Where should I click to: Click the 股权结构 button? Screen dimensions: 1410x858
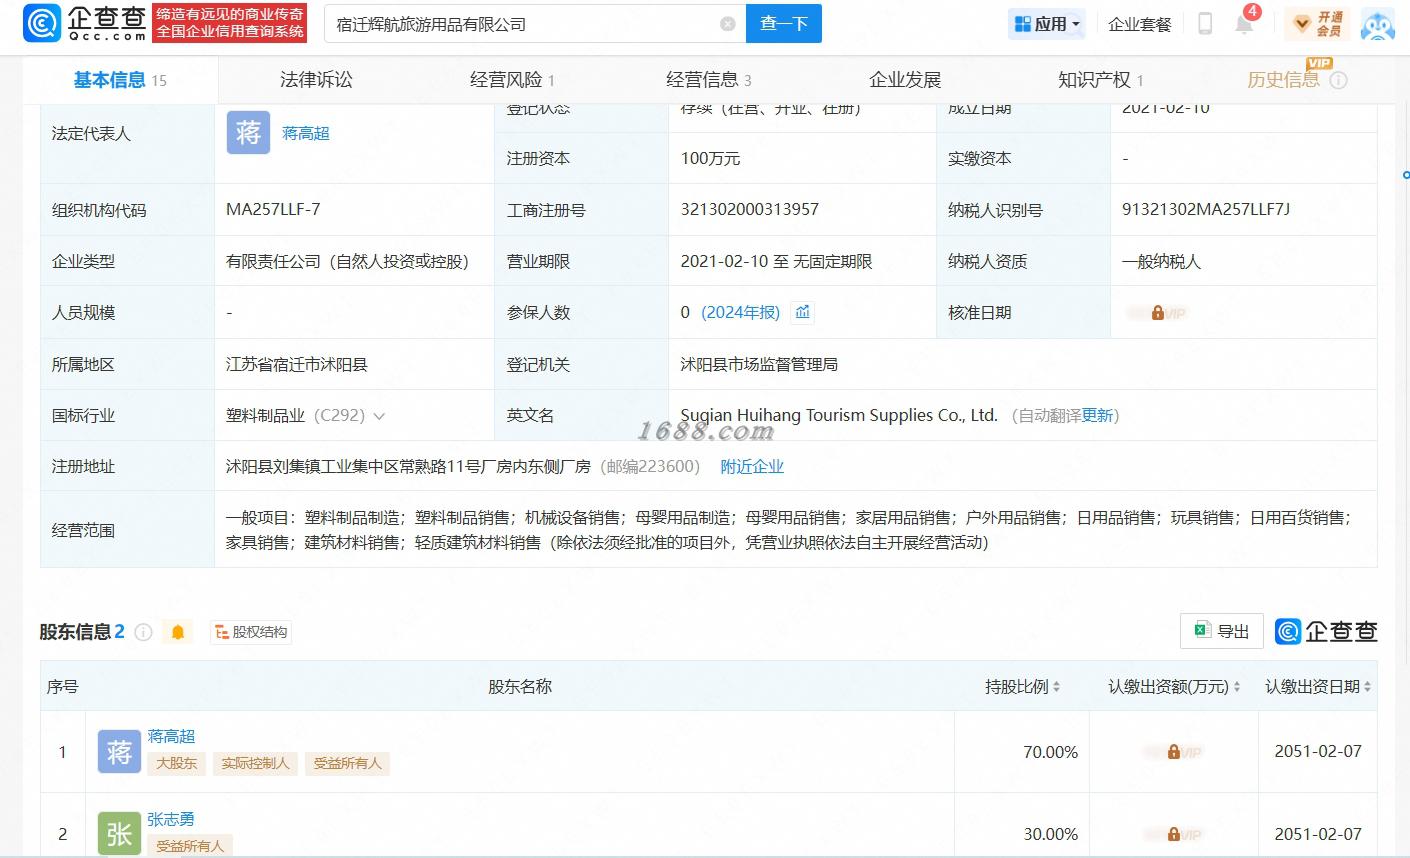point(251,632)
